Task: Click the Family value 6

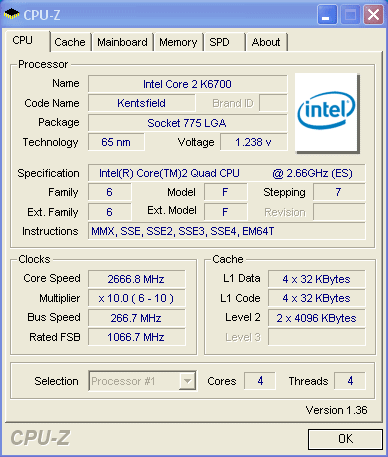Action: pyautogui.click(x=109, y=192)
